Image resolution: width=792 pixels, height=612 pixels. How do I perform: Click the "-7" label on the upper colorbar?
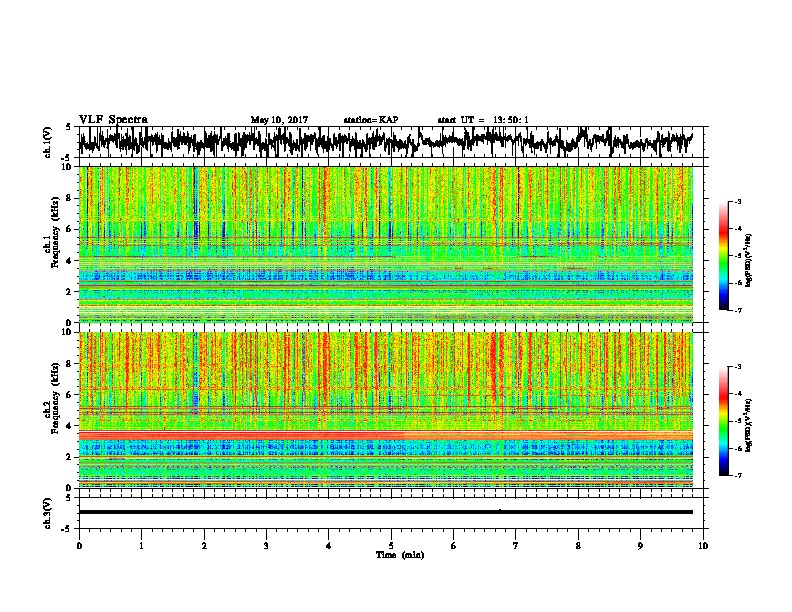click(738, 310)
